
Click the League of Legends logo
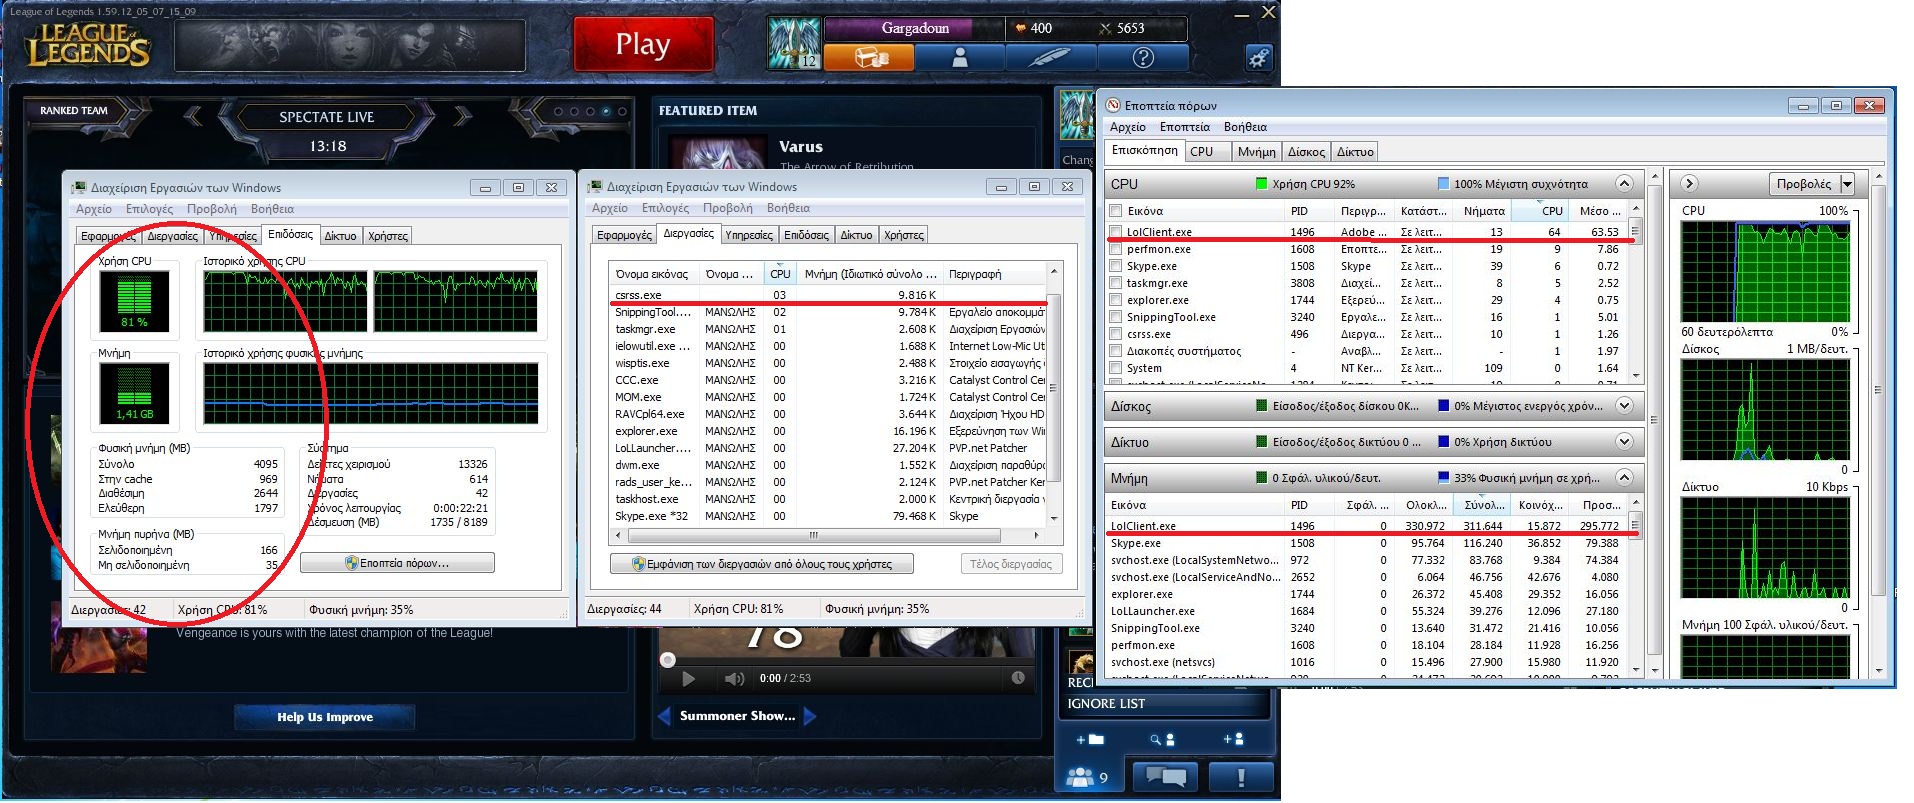pyautogui.click(x=88, y=45)
